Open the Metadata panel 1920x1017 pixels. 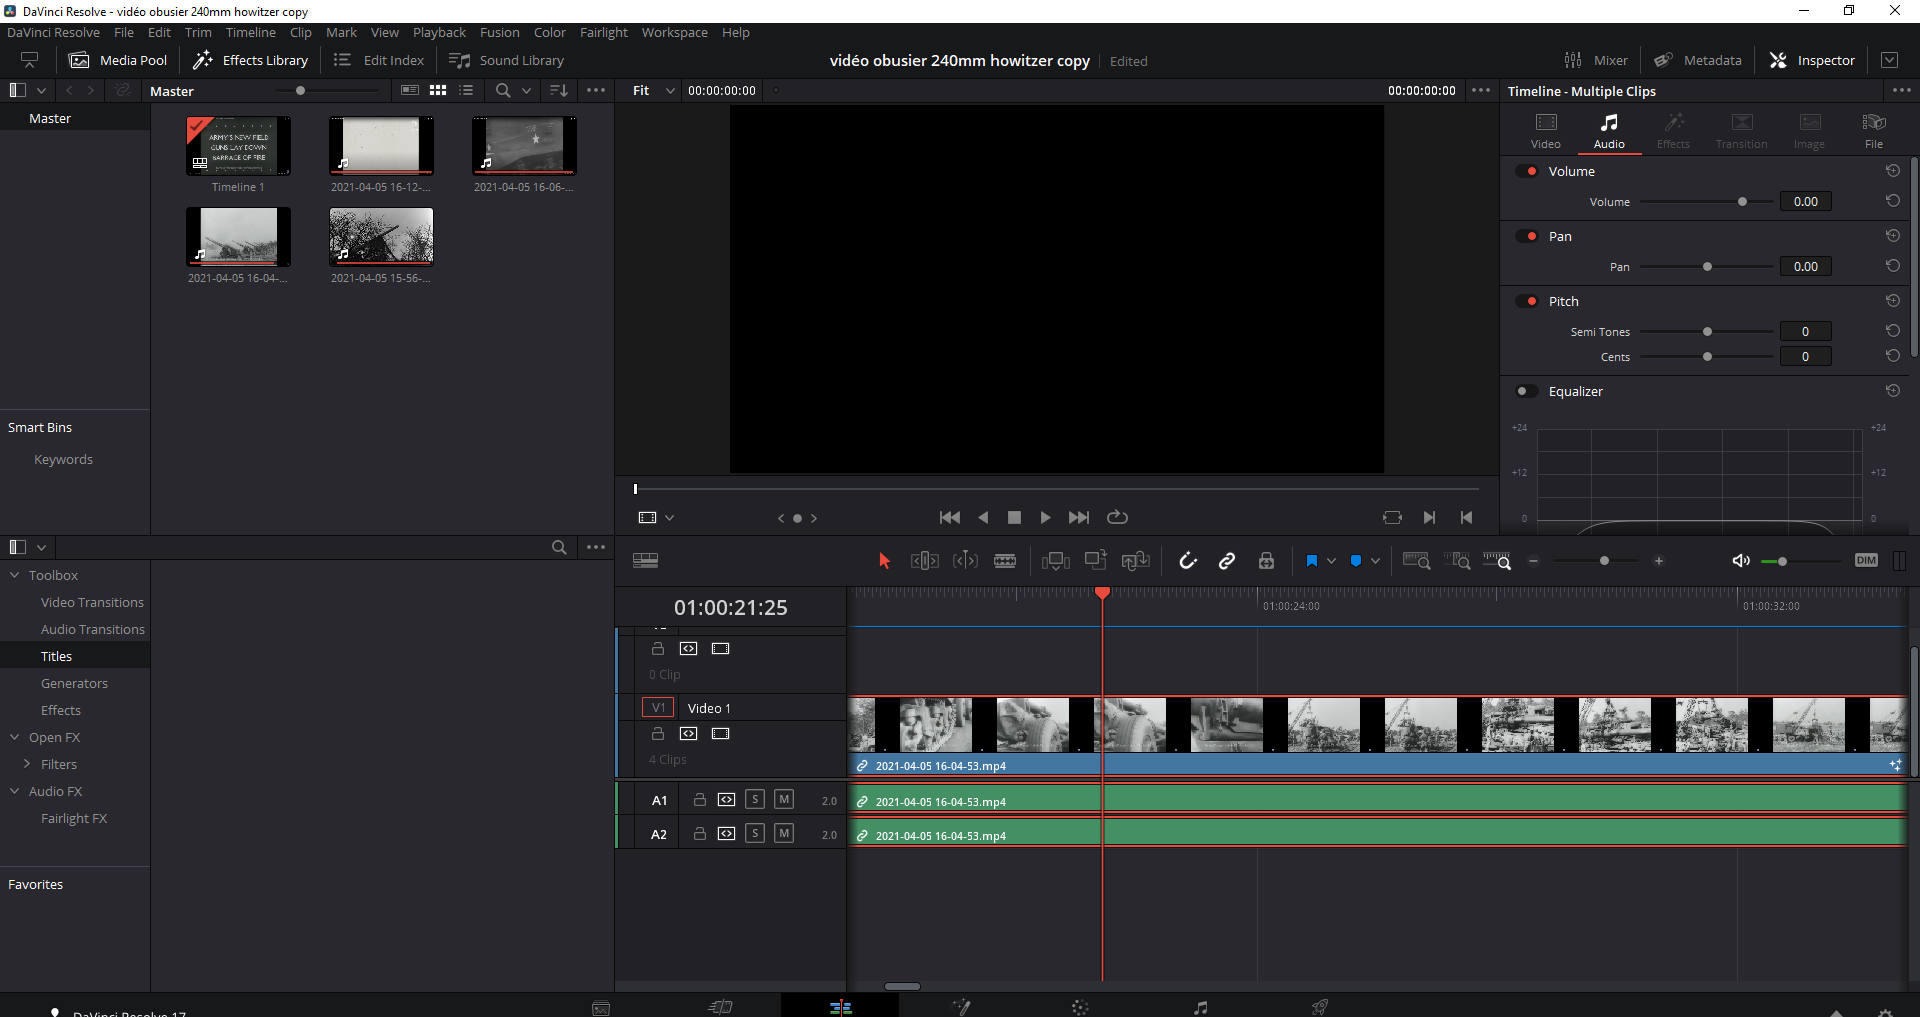[x=1697, y=60]
